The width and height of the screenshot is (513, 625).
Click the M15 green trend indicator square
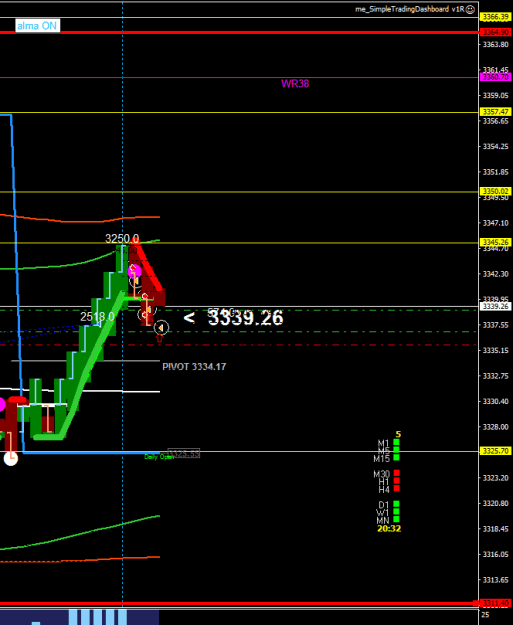point(396,458)
